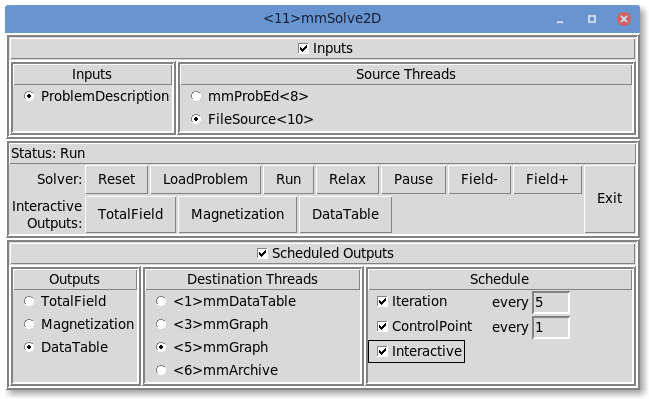The image size is (649, 399).
Task: Close the mmSolve2D window
Action: [624, 19]
